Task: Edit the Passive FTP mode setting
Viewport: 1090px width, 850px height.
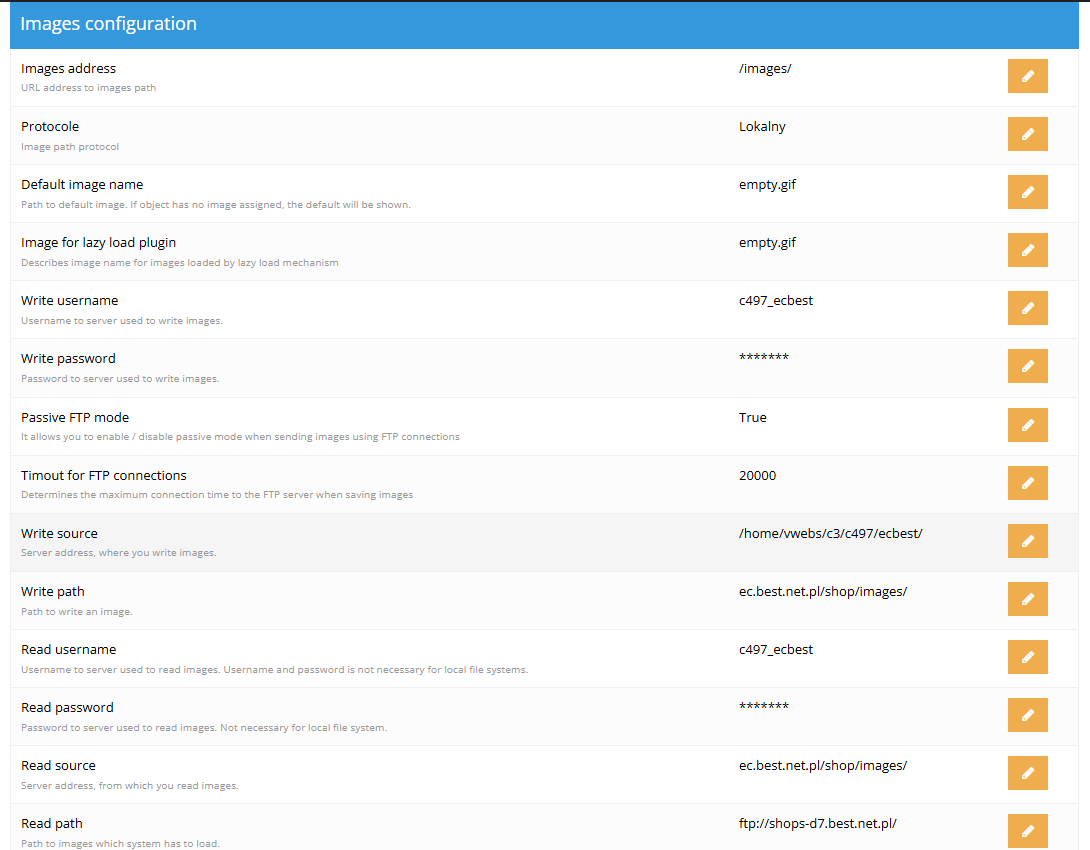Action: coord(1027,425)
